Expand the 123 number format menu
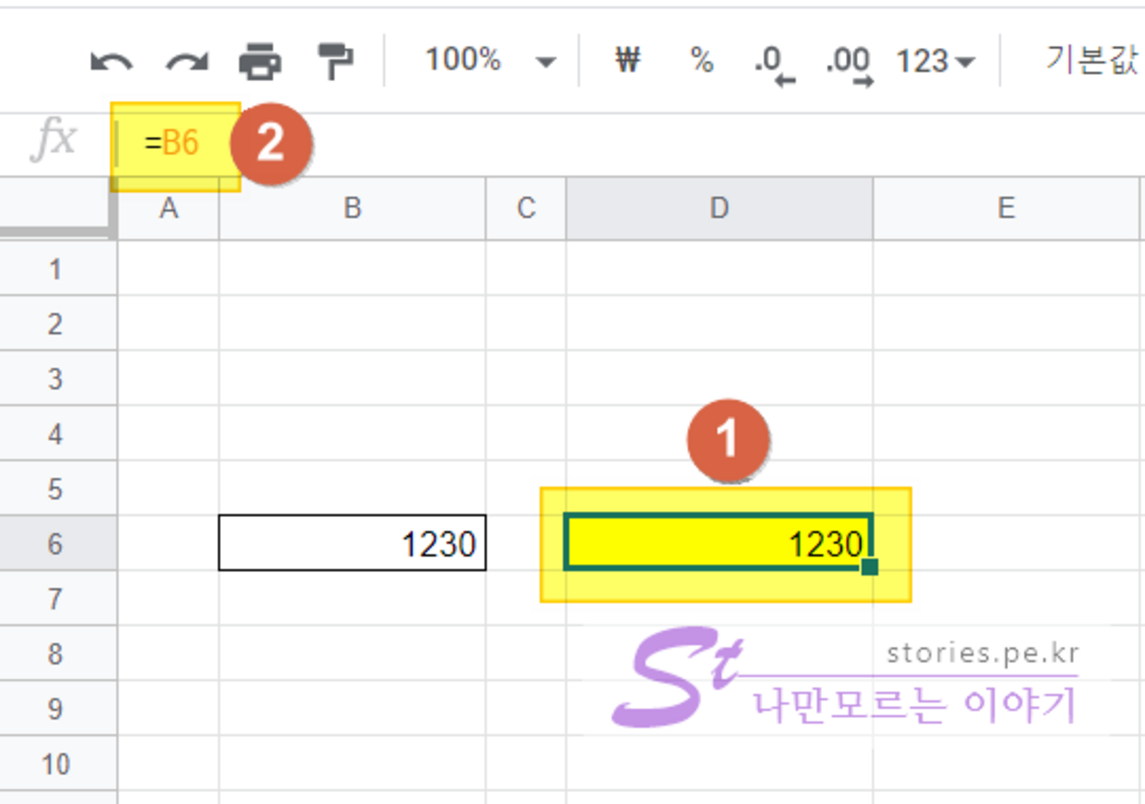Screen dimensions: 1145x804 click(935, 62)
